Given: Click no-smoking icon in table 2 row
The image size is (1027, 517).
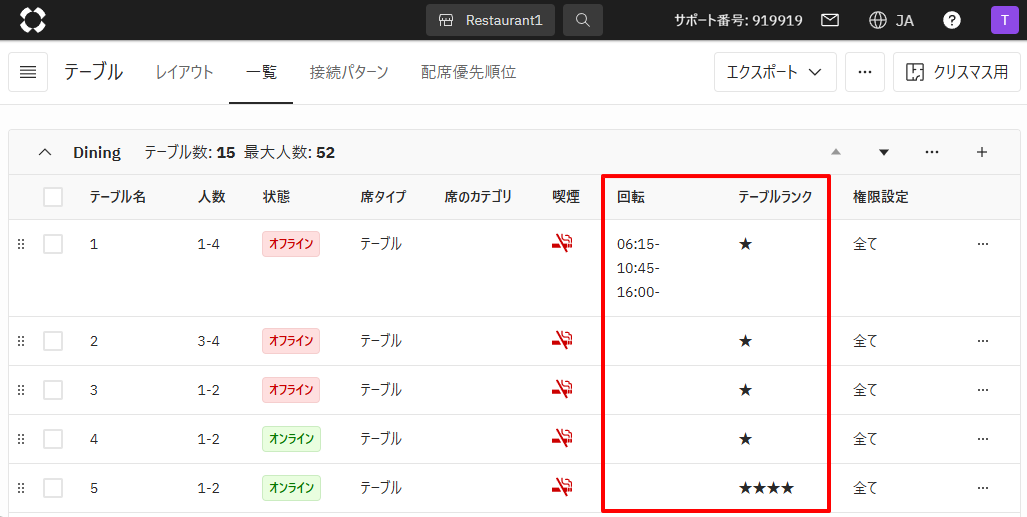Looking at the screenshot, I should pos(562,341).
